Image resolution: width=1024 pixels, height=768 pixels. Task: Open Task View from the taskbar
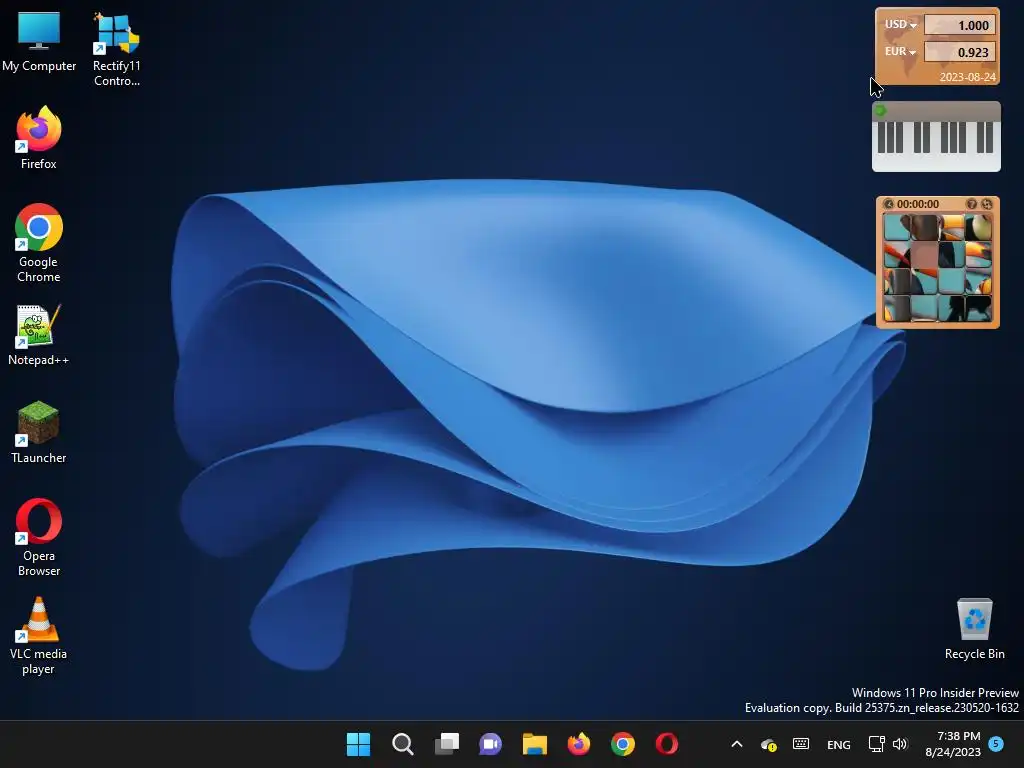(447, 744)
